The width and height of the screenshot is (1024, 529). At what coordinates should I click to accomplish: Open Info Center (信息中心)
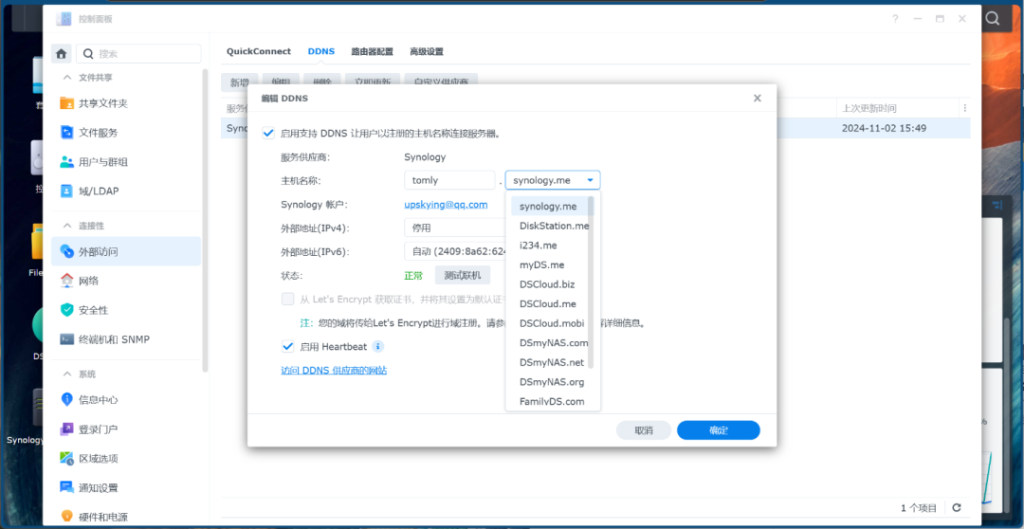click(x=126, y=400)
